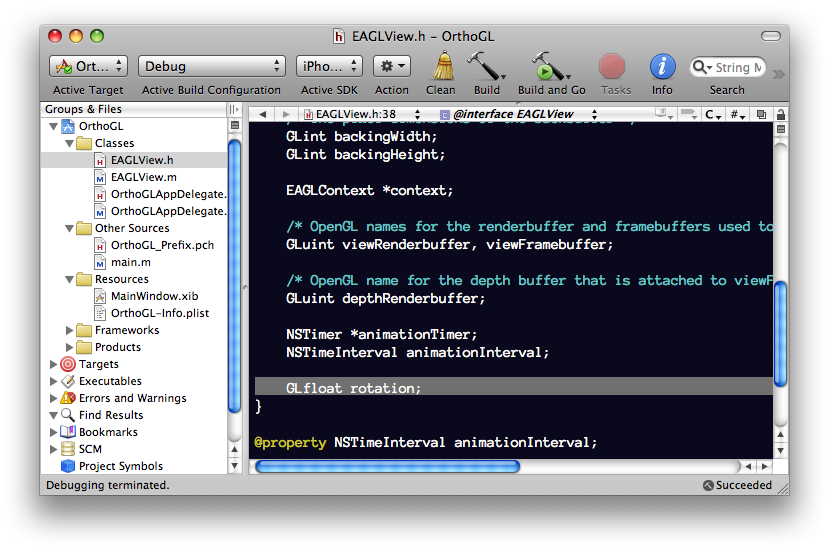Click the counterpart file icon
829x550 pixels.
[x=761, y=114]
